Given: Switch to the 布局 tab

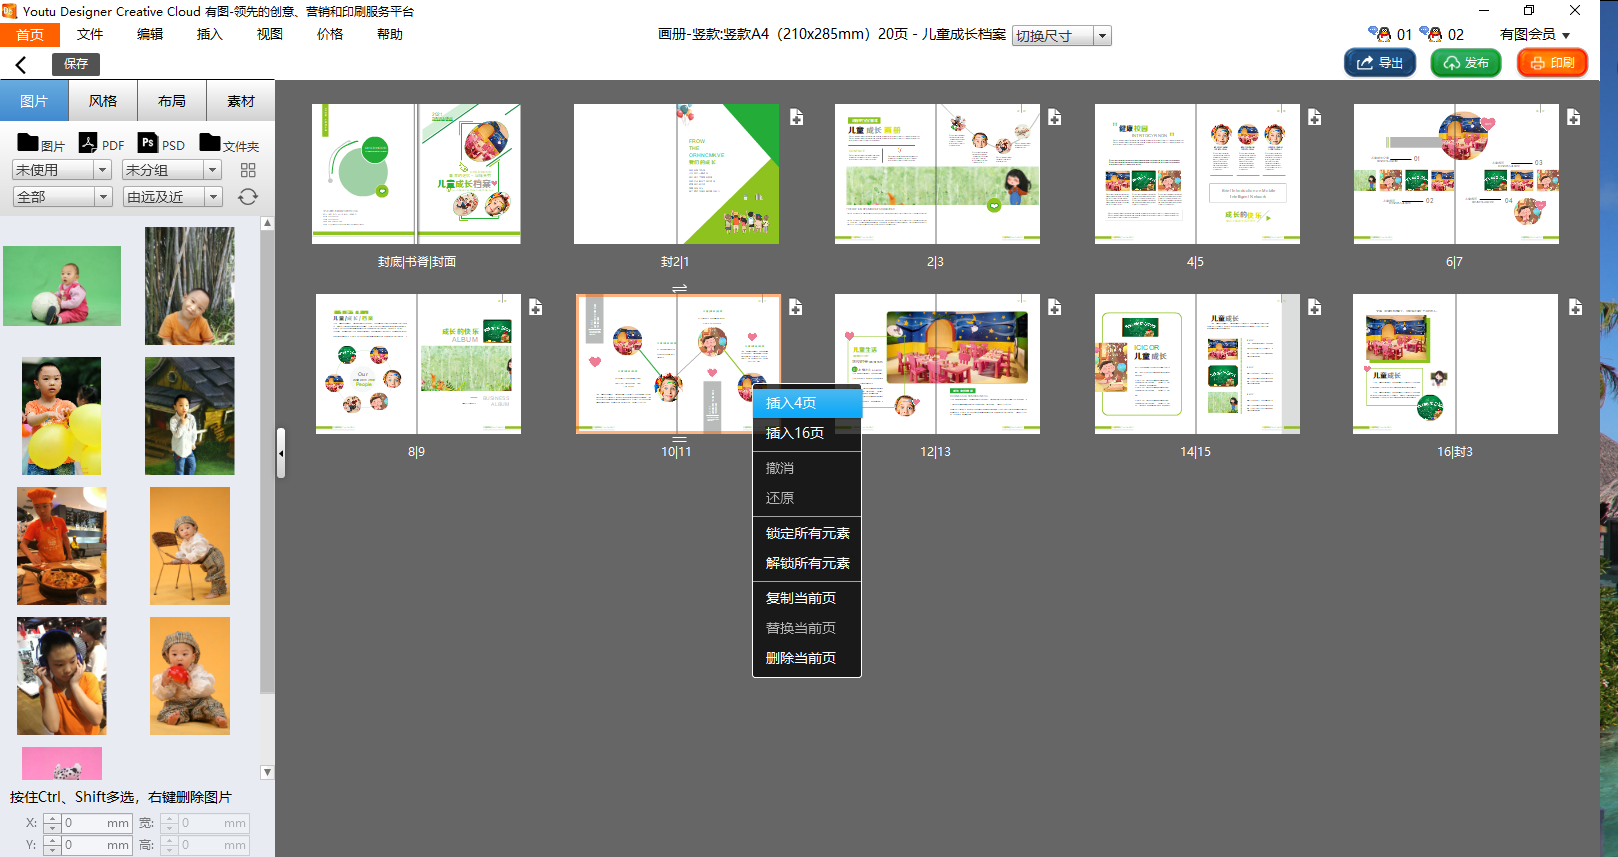Looking at the screenshot, I should tap(172, 101).
